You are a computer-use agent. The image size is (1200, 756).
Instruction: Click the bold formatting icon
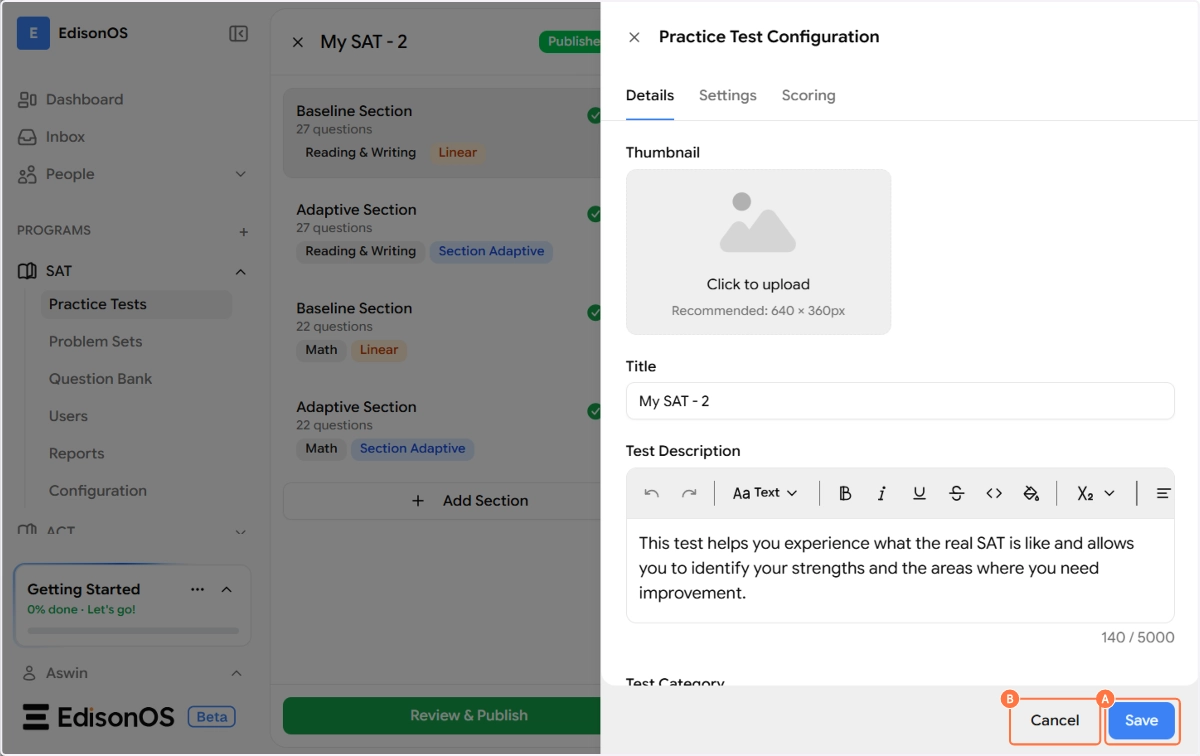click(x=845, y=493)
